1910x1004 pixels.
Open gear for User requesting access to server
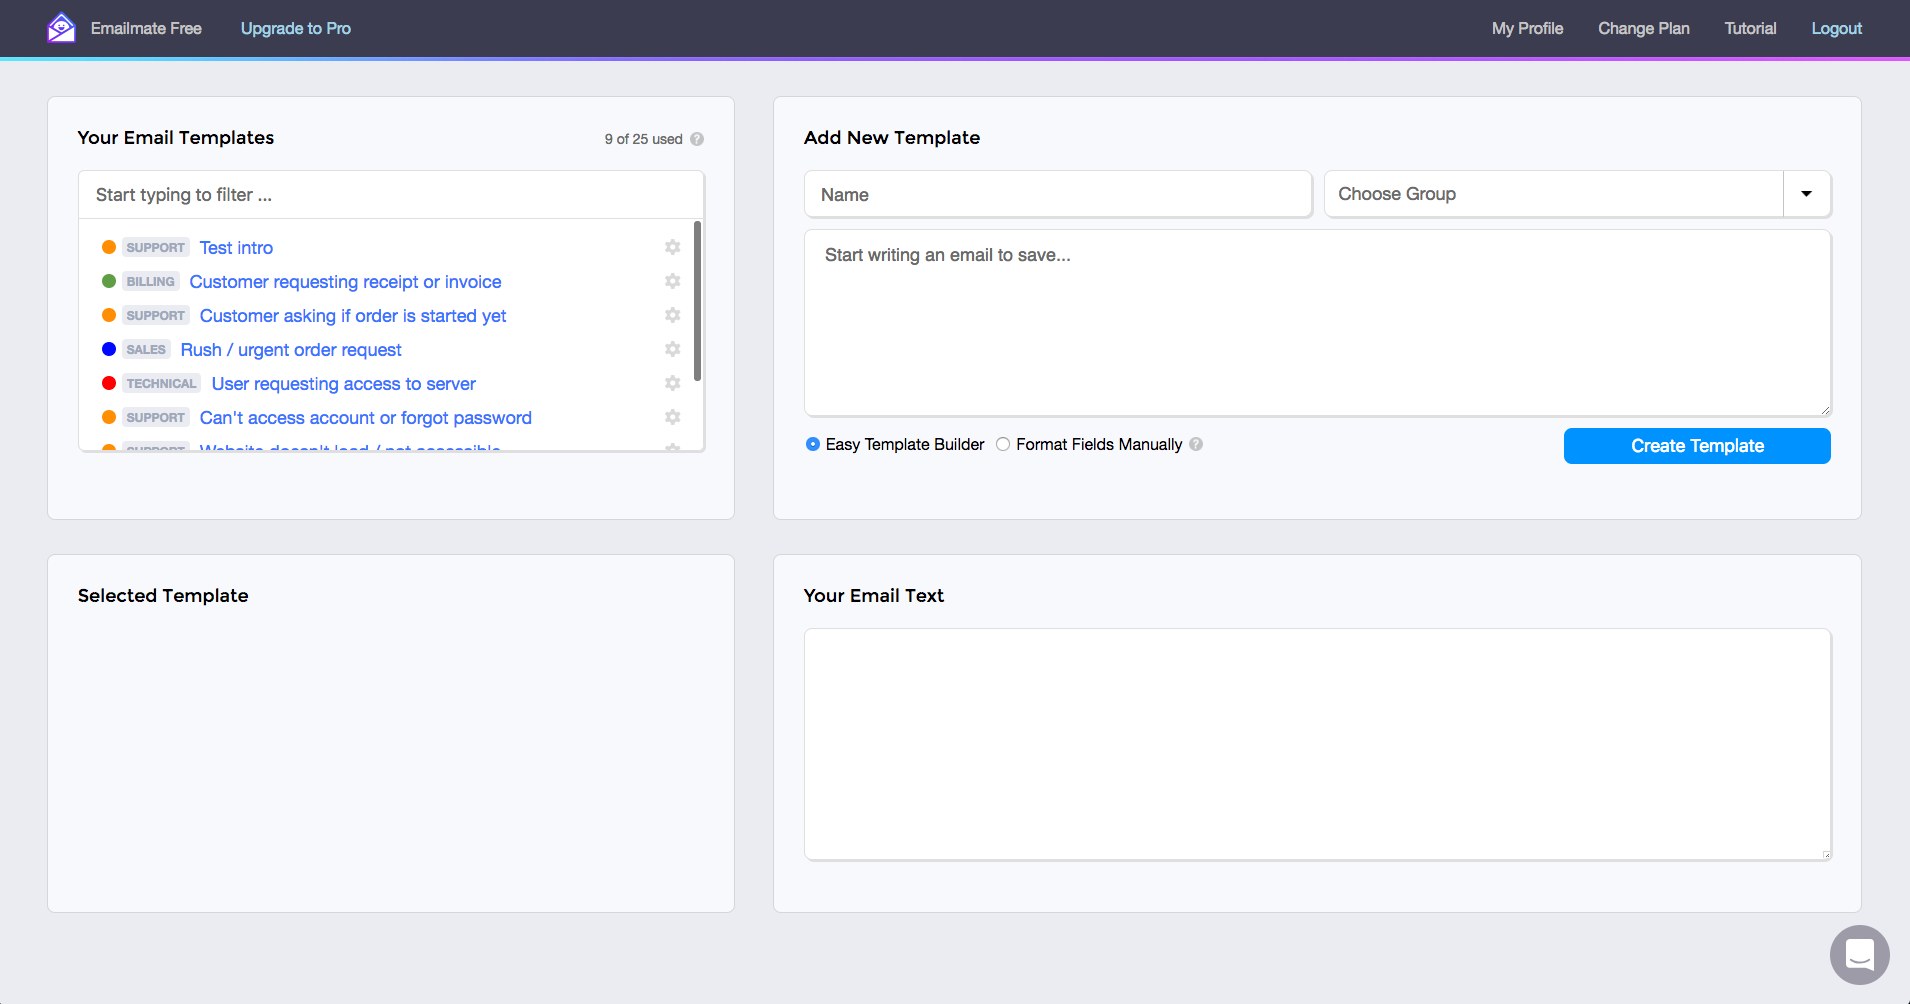click(673, 383)
